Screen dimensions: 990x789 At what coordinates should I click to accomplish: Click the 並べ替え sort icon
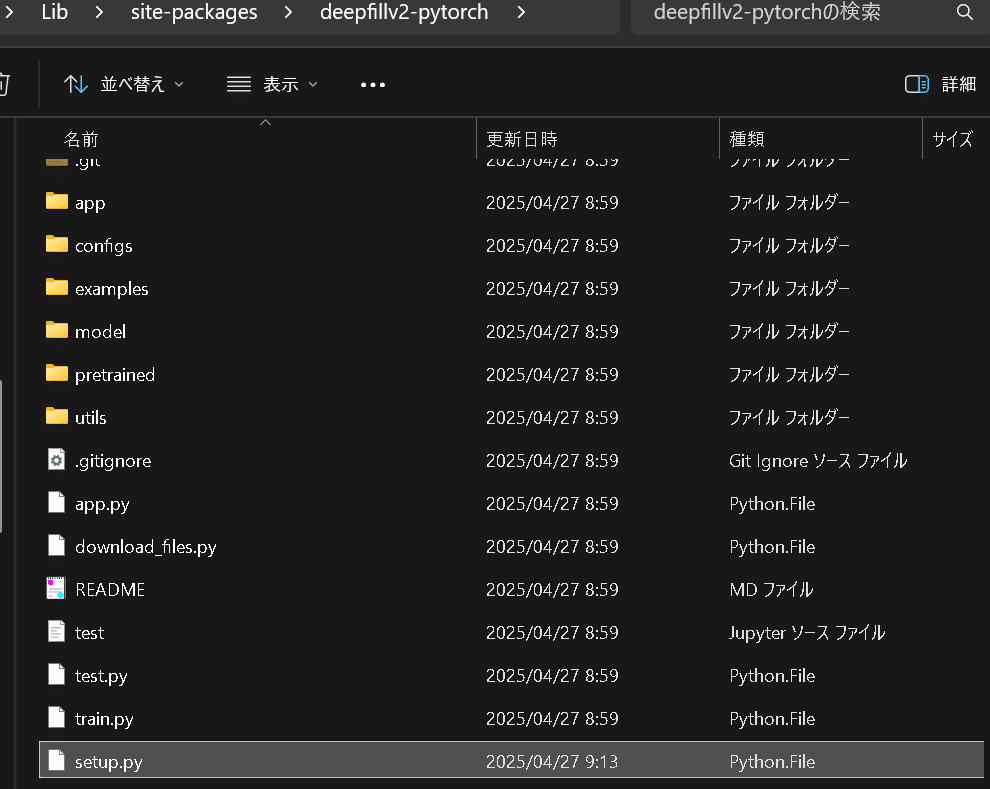click(x=76, y=84)
